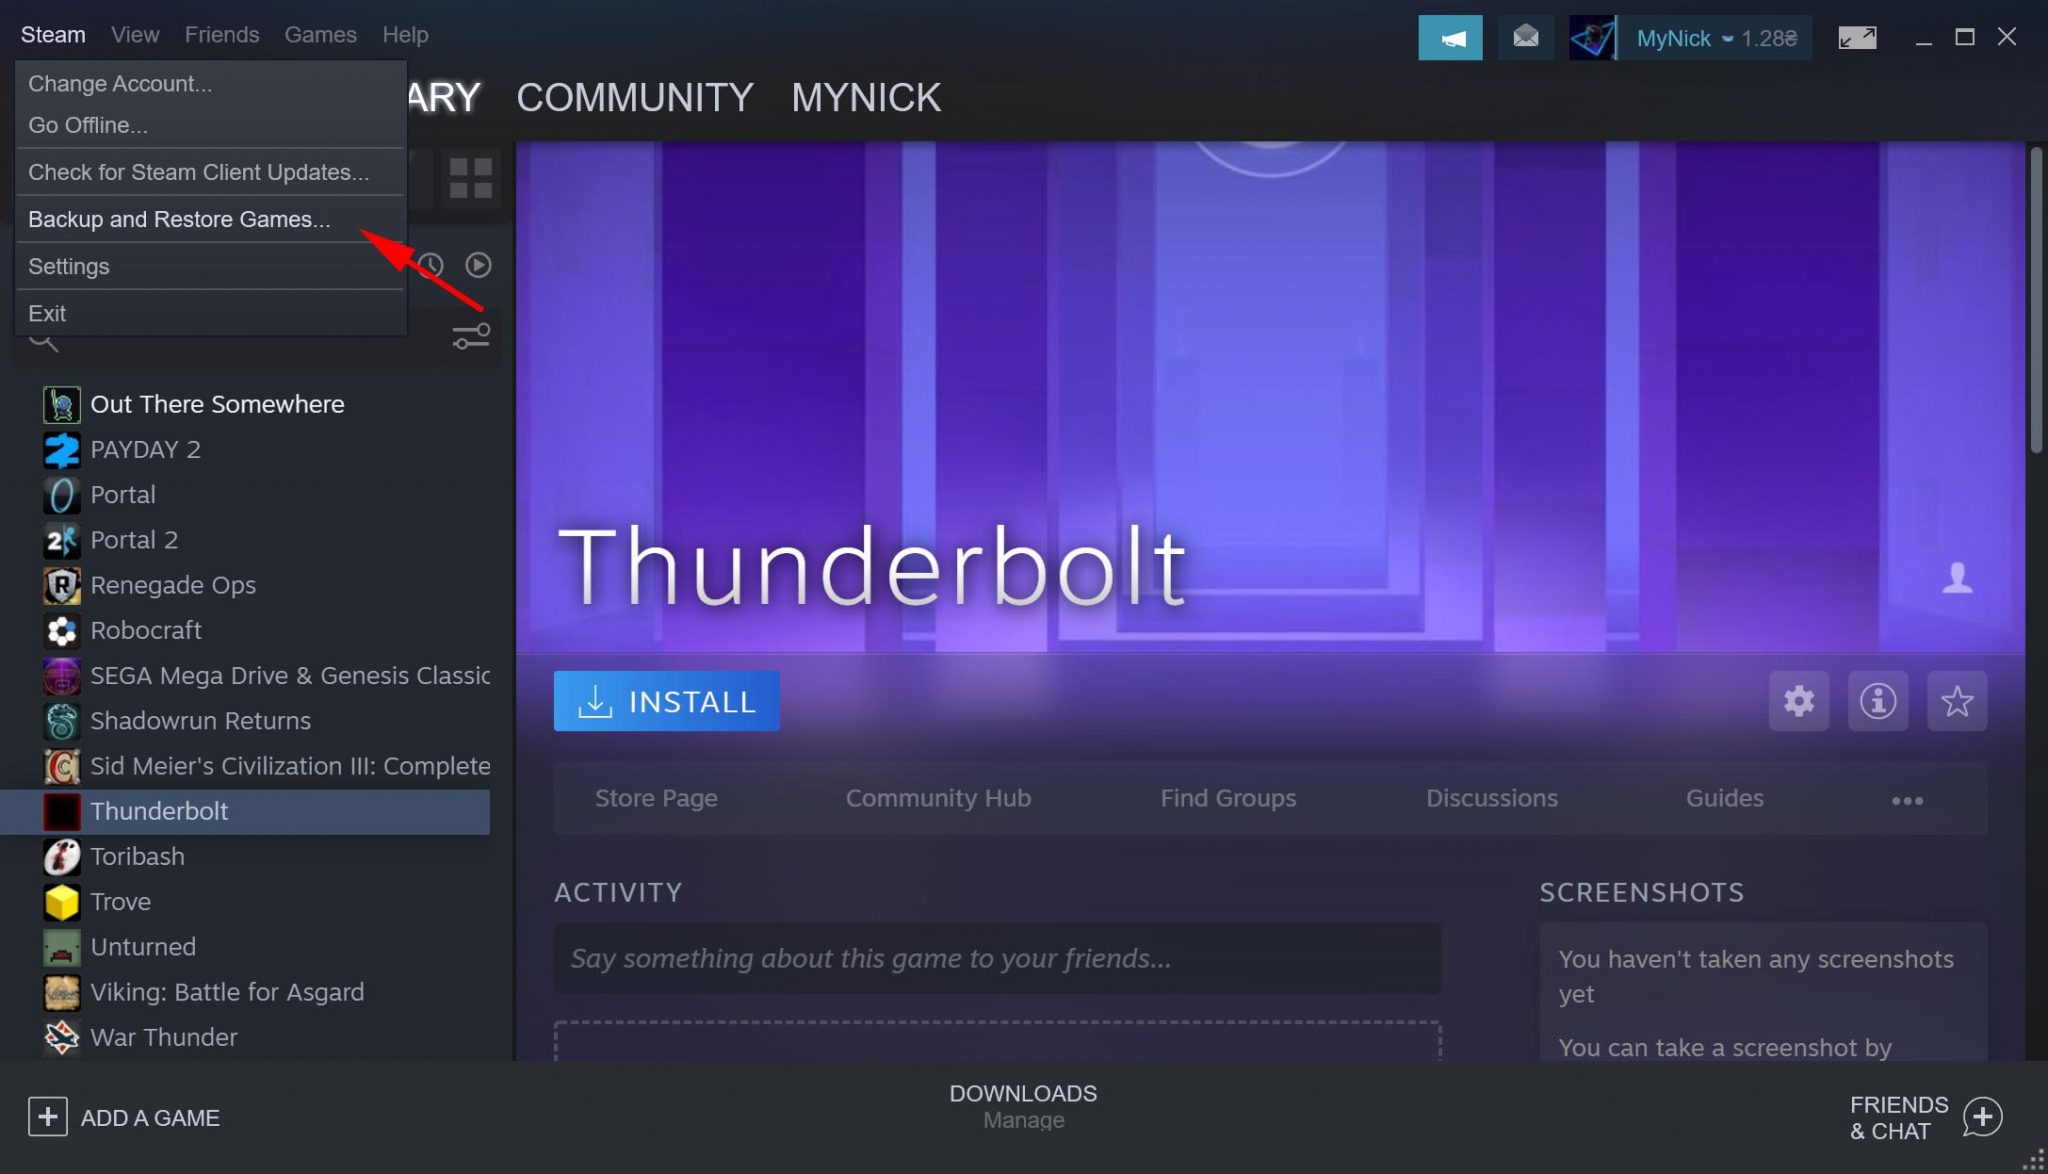The image size is (2048, 1174).
Task: Open the inbox envelope icon
Action: 1524,37
